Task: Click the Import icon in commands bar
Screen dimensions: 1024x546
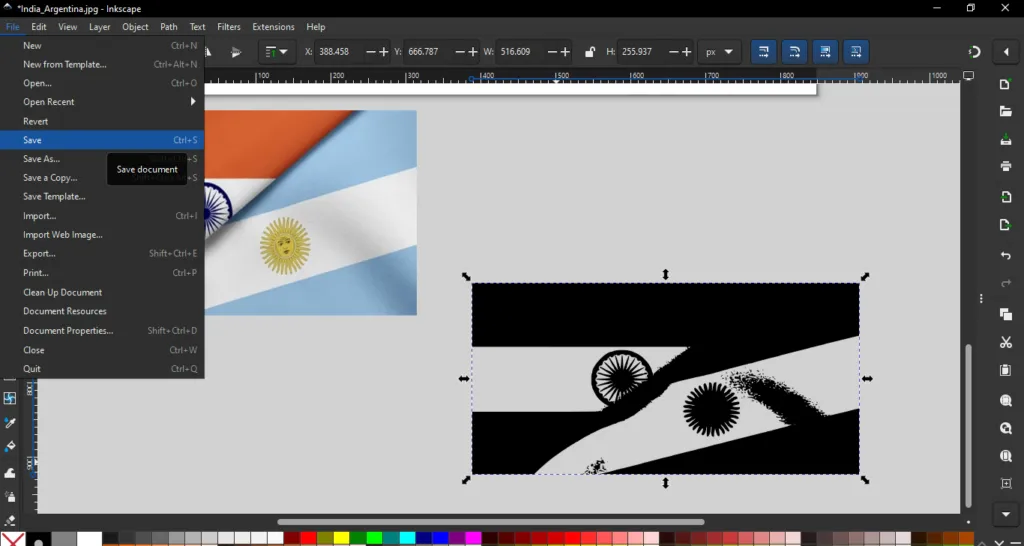Action: tap(1006, 197)
